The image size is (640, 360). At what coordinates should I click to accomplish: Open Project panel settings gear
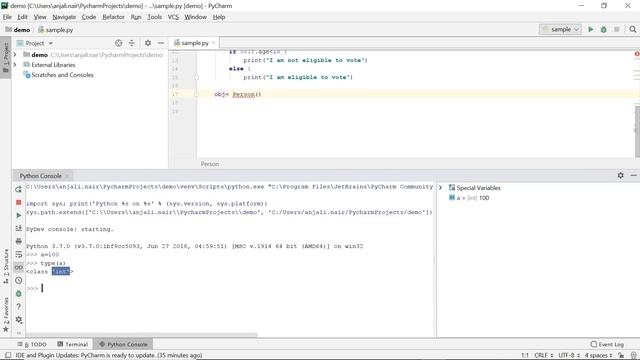(x=148, y=43)
